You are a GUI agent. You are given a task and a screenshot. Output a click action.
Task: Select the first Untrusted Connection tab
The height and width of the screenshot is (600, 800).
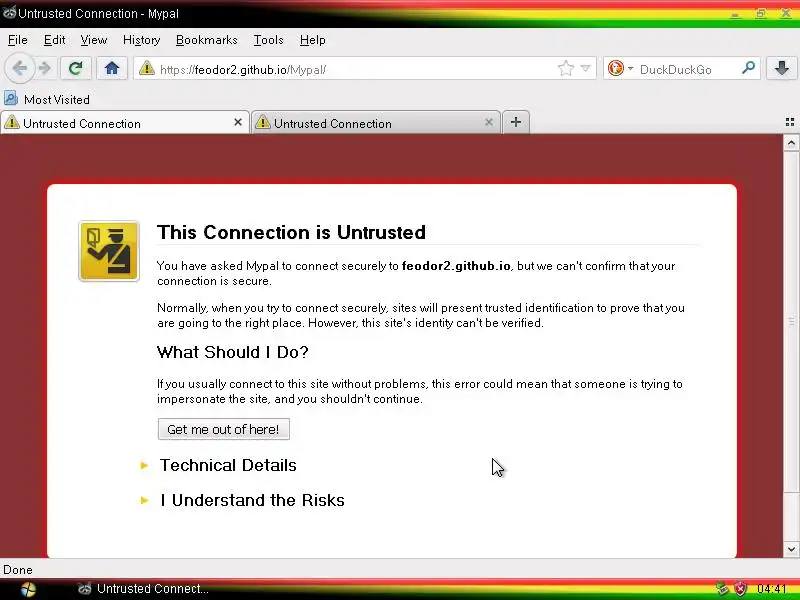pyautogui.click(x=124, y=123)
